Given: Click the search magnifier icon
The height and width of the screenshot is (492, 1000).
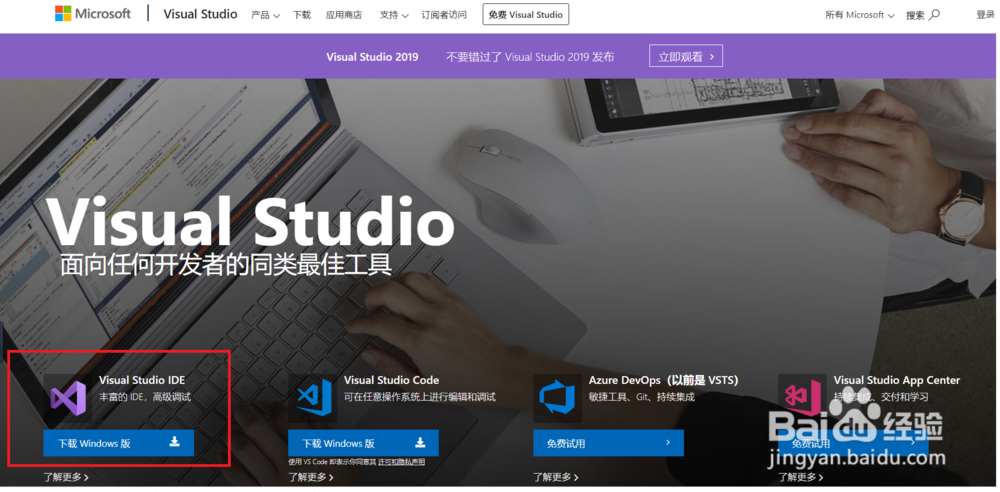Looking at the screenshot, I should [x=934, y=14].
